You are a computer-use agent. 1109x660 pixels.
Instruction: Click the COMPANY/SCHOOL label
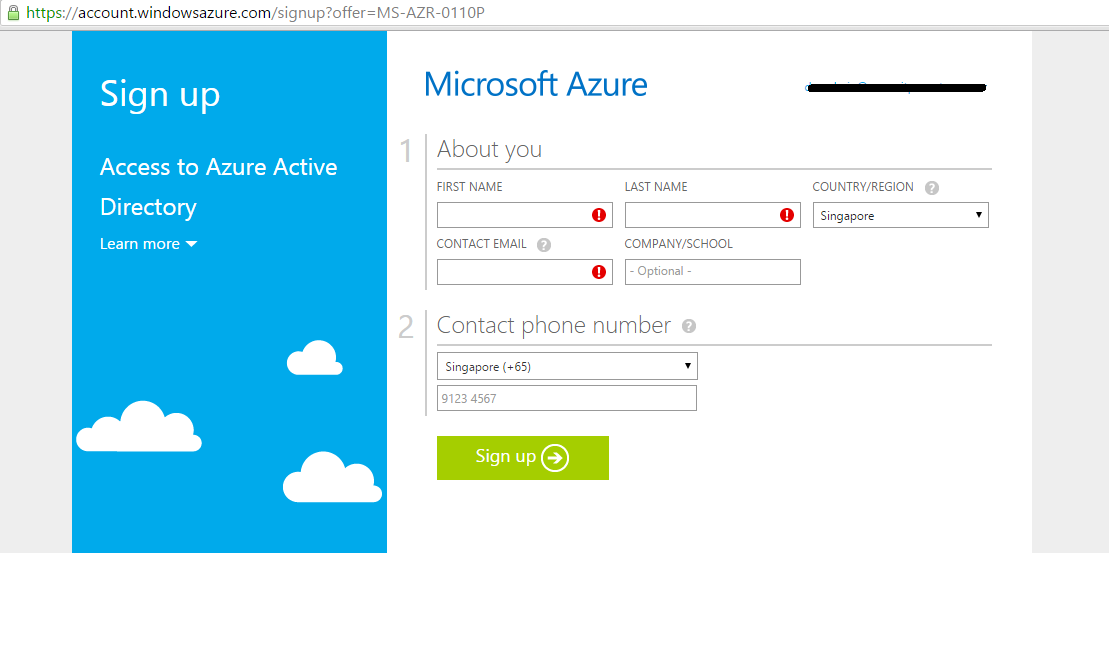(x=678, y=244)
